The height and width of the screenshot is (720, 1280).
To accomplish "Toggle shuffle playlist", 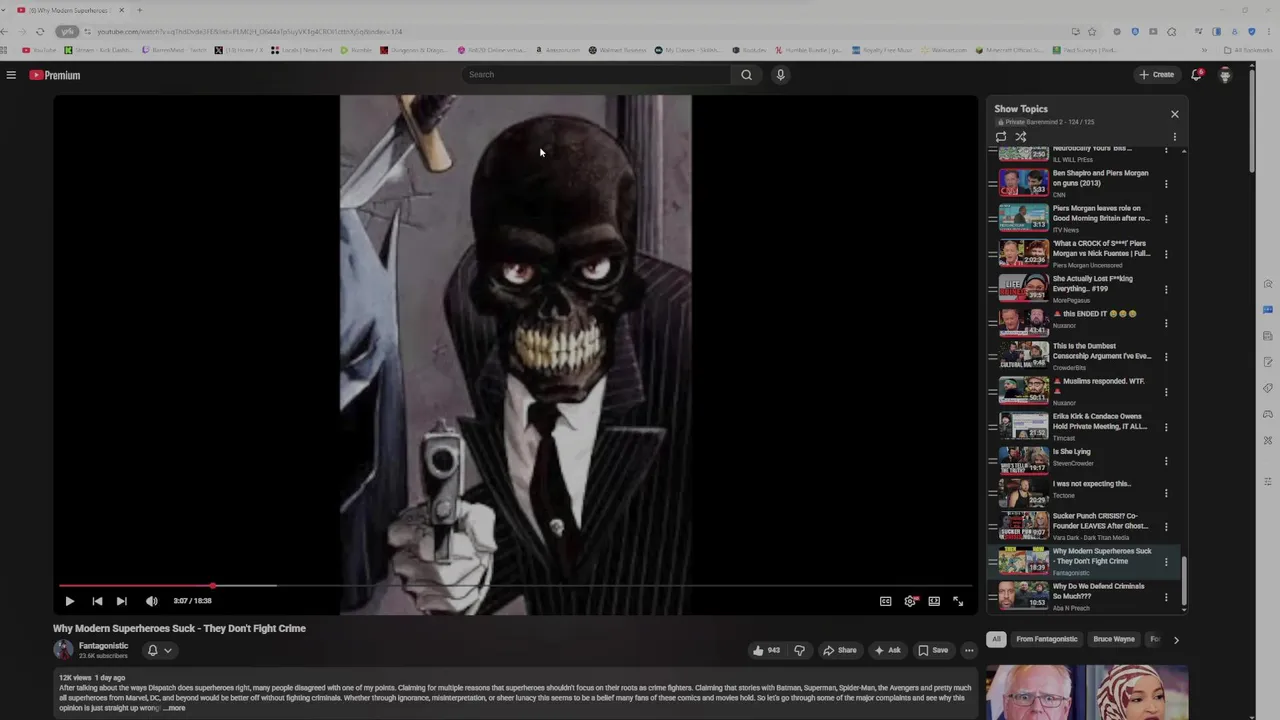I will [x=1021, y=137].
